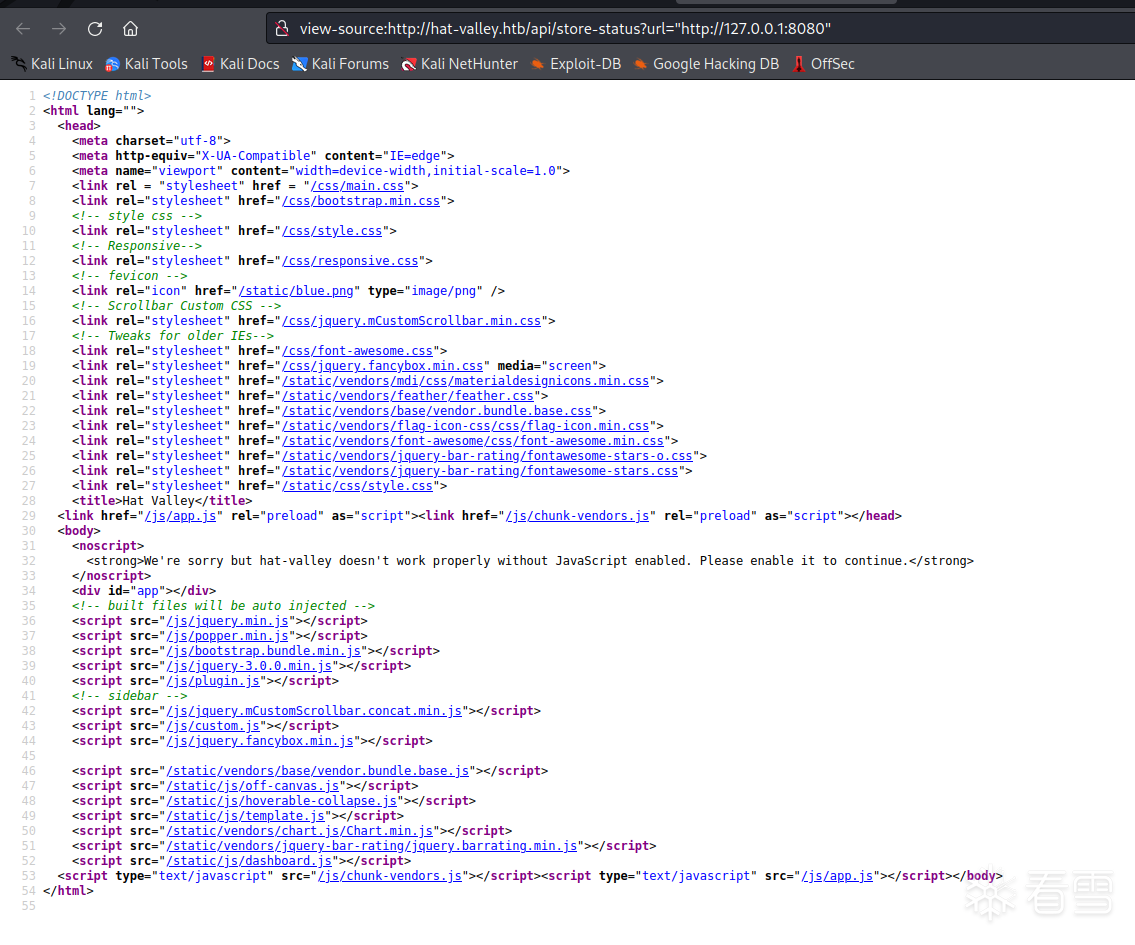Open the /js/jquery.fancybox.min.js link

coord(260,741)
